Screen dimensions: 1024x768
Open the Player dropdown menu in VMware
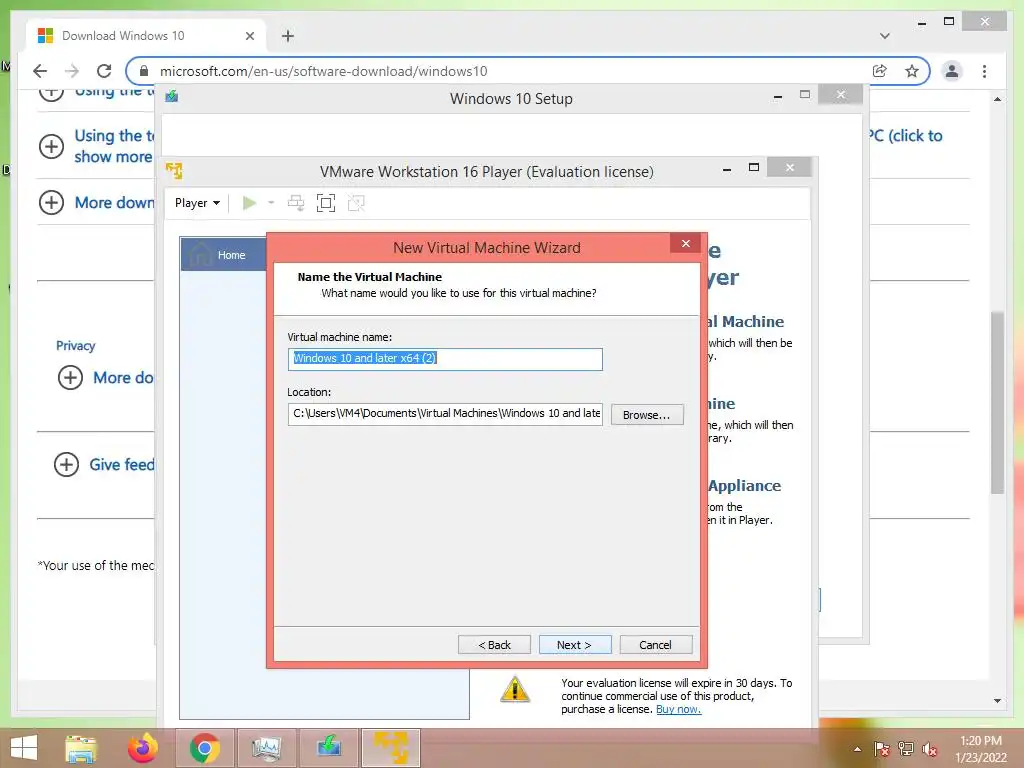click(x=197, y=203)
